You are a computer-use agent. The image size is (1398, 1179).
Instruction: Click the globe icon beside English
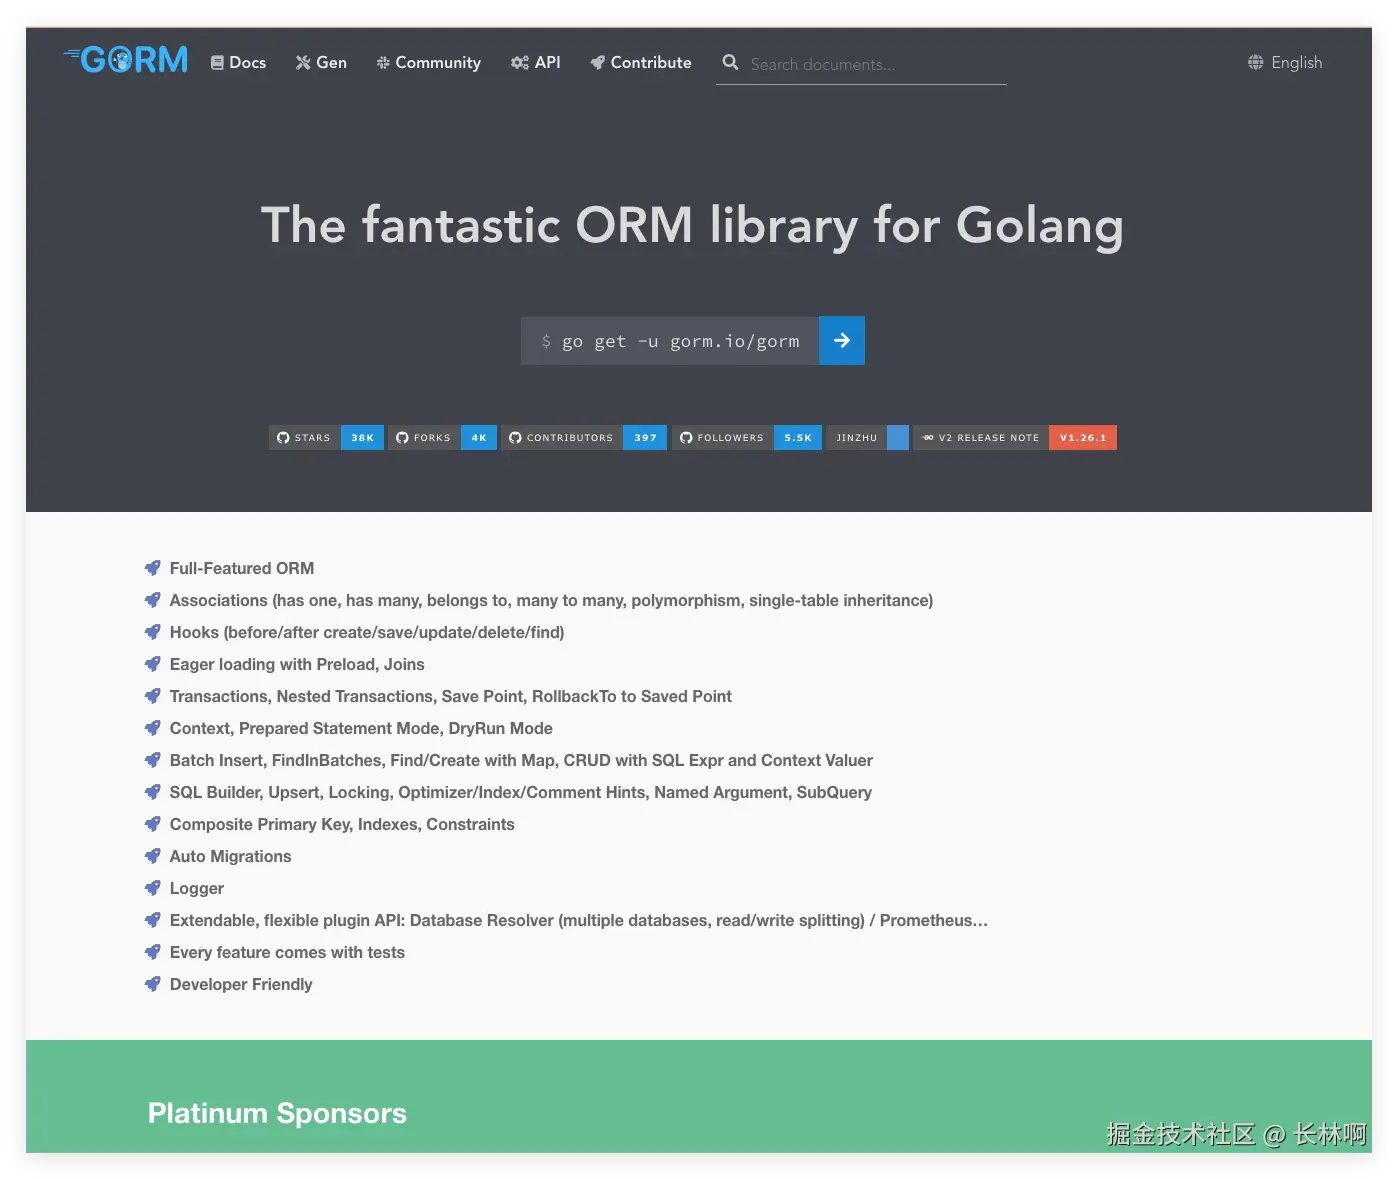pyautogui.click(x=1256, y=61)
